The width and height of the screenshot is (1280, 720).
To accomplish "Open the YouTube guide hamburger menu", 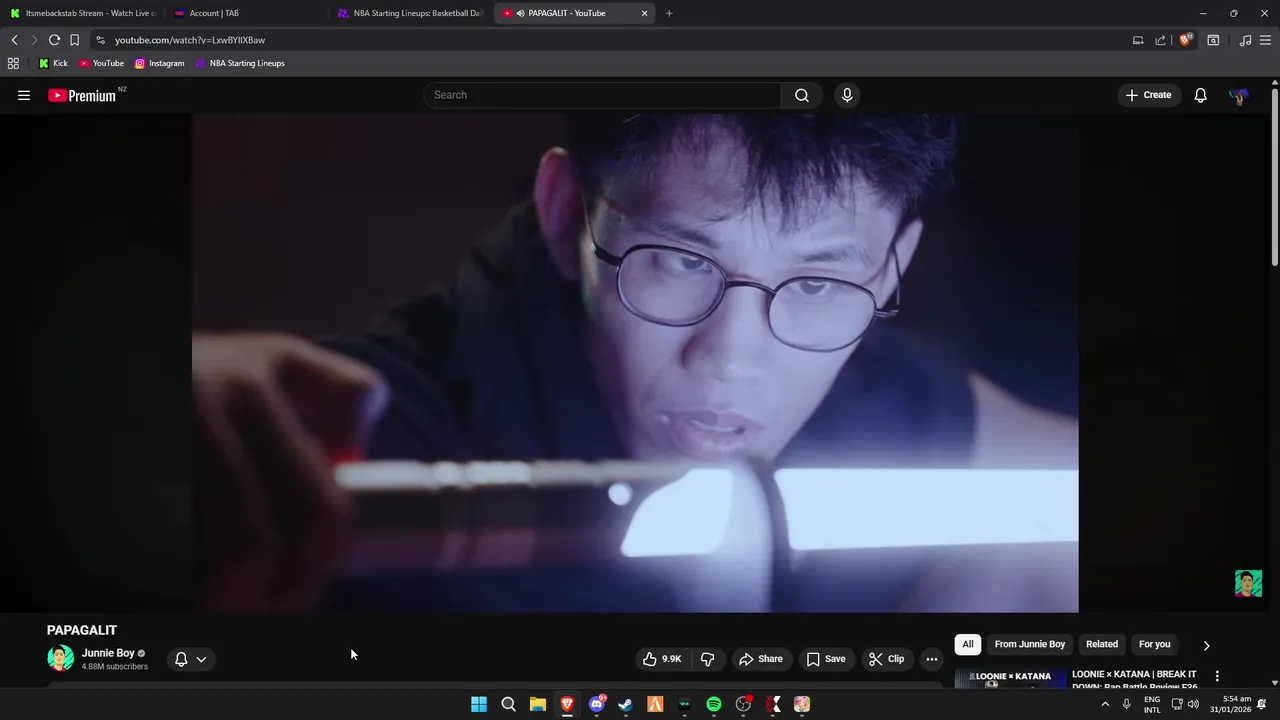I will (24, 95).
